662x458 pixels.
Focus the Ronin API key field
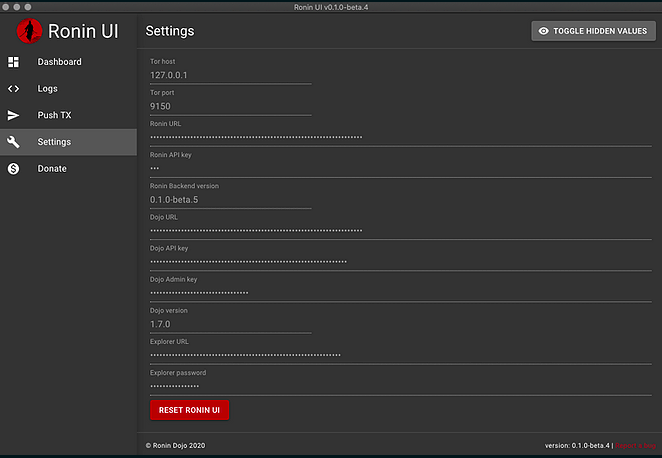point(401,168)
